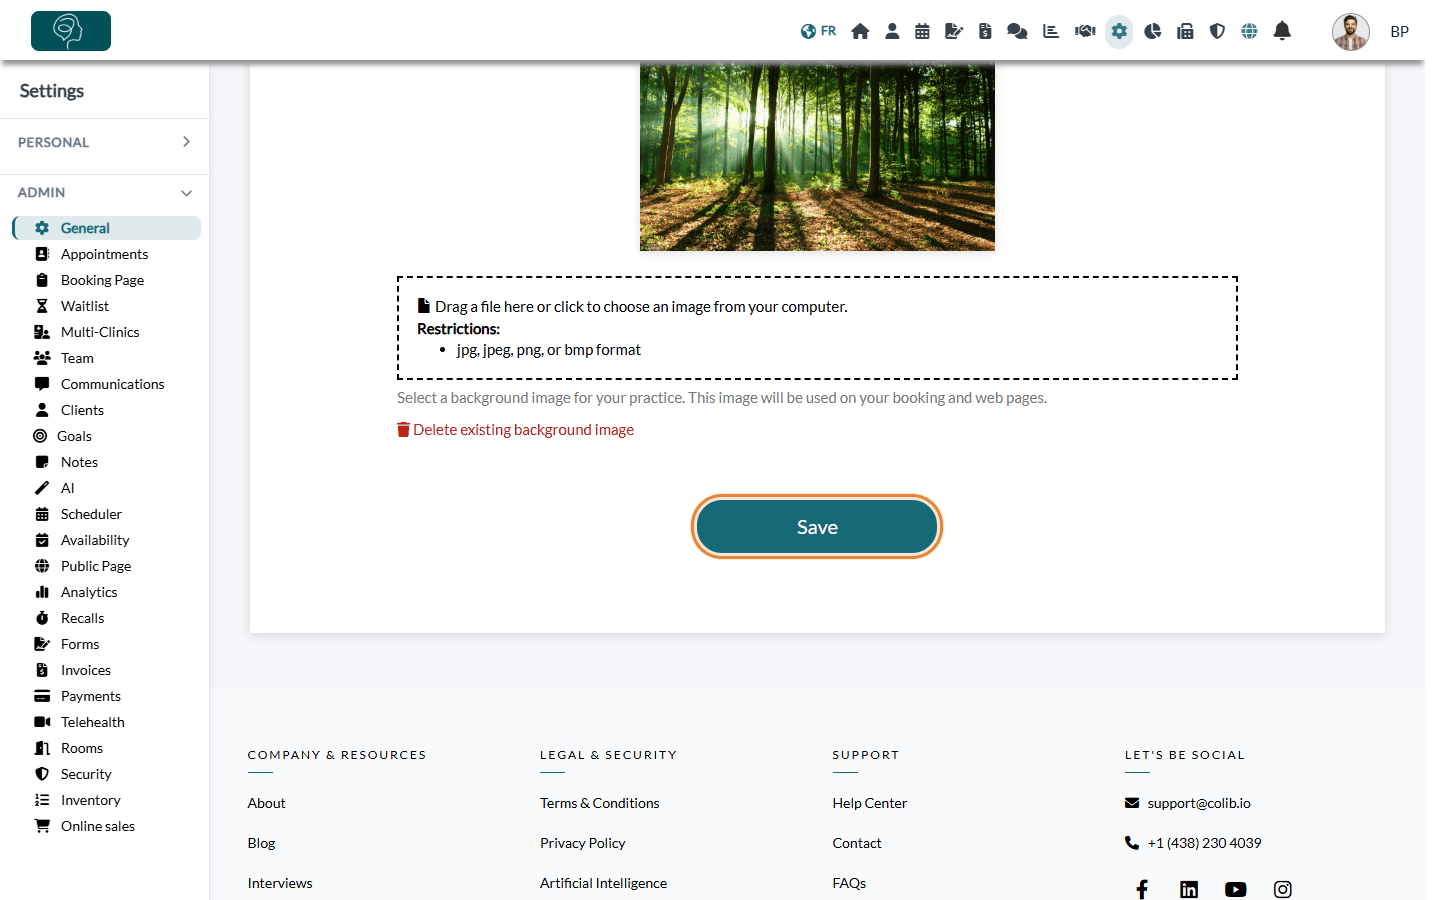This screenshot has width=1440, height=900.
Task: Open the forms signature icon in top bar
Action: tap(954, 31)
